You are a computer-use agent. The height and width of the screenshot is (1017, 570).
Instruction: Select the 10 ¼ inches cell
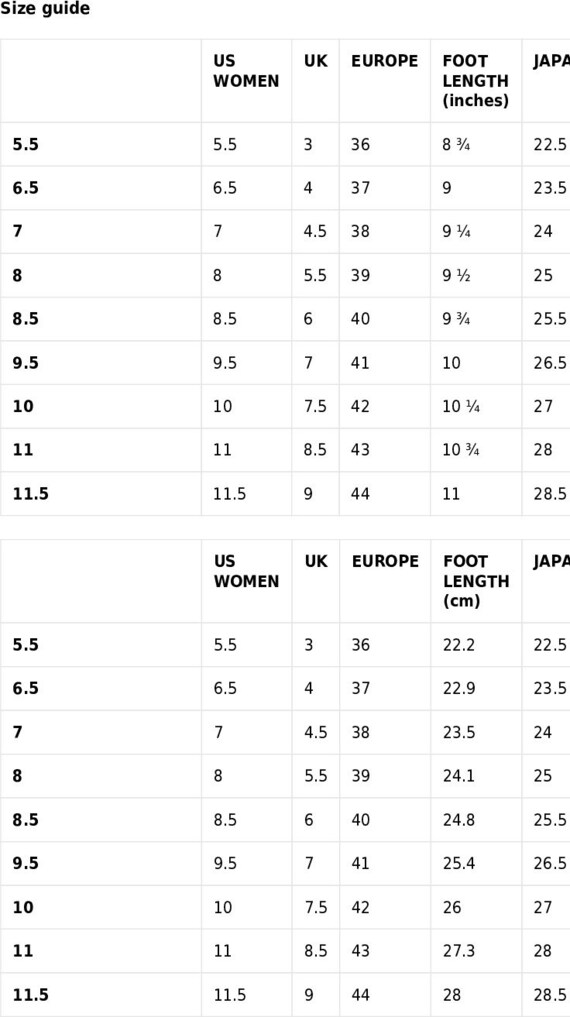tap(461, 407)
